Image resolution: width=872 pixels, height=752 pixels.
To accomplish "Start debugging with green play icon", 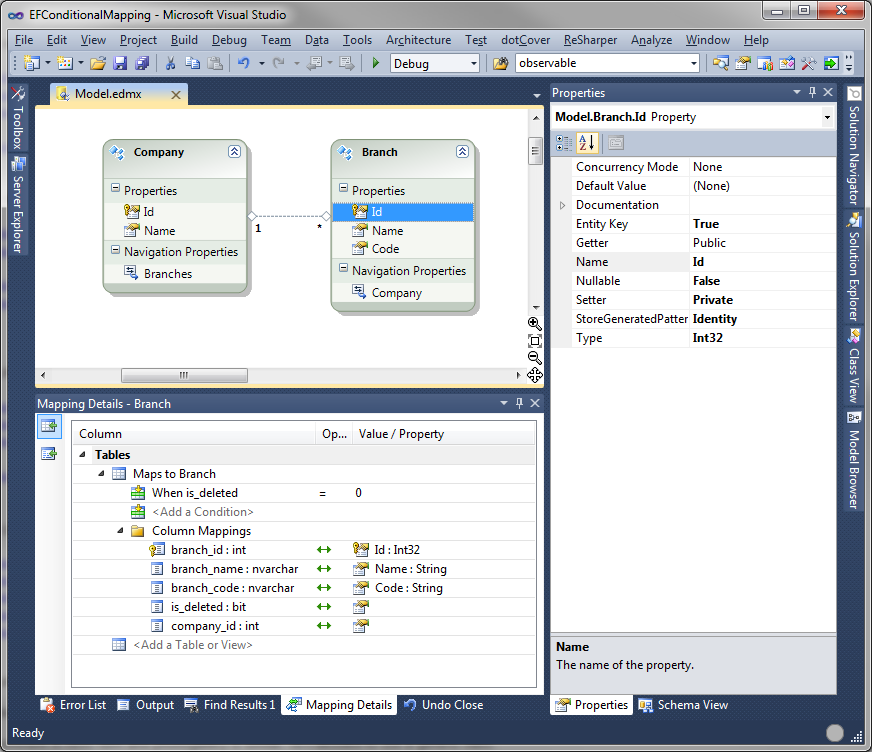I will point(376,63).
